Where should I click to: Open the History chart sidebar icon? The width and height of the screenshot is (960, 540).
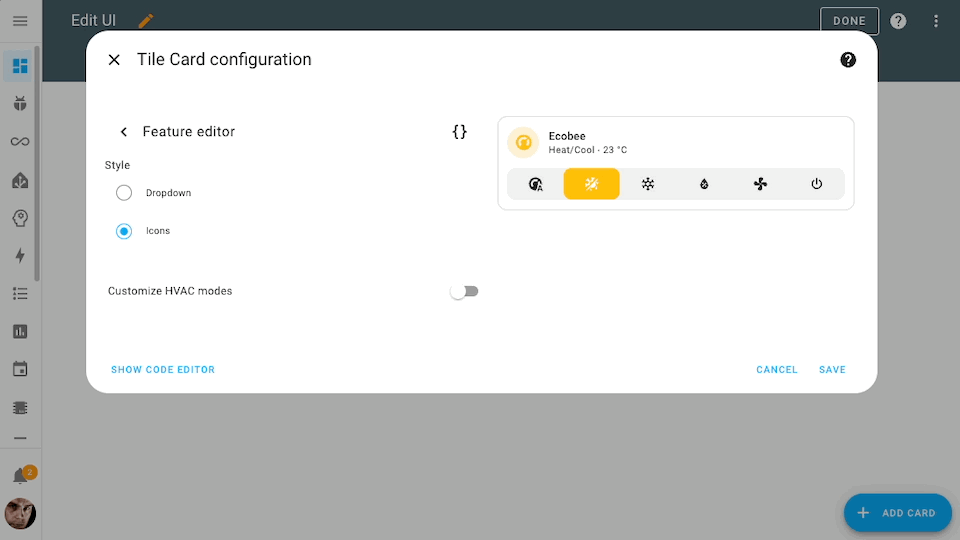pos(20,332)
